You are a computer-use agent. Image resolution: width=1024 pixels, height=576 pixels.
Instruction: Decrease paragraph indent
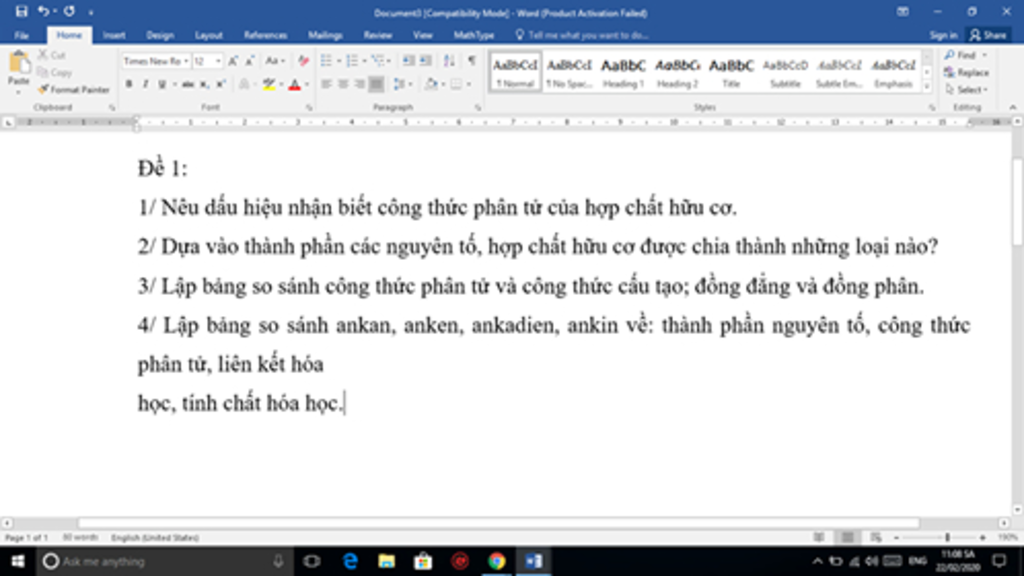pos(409,61)
